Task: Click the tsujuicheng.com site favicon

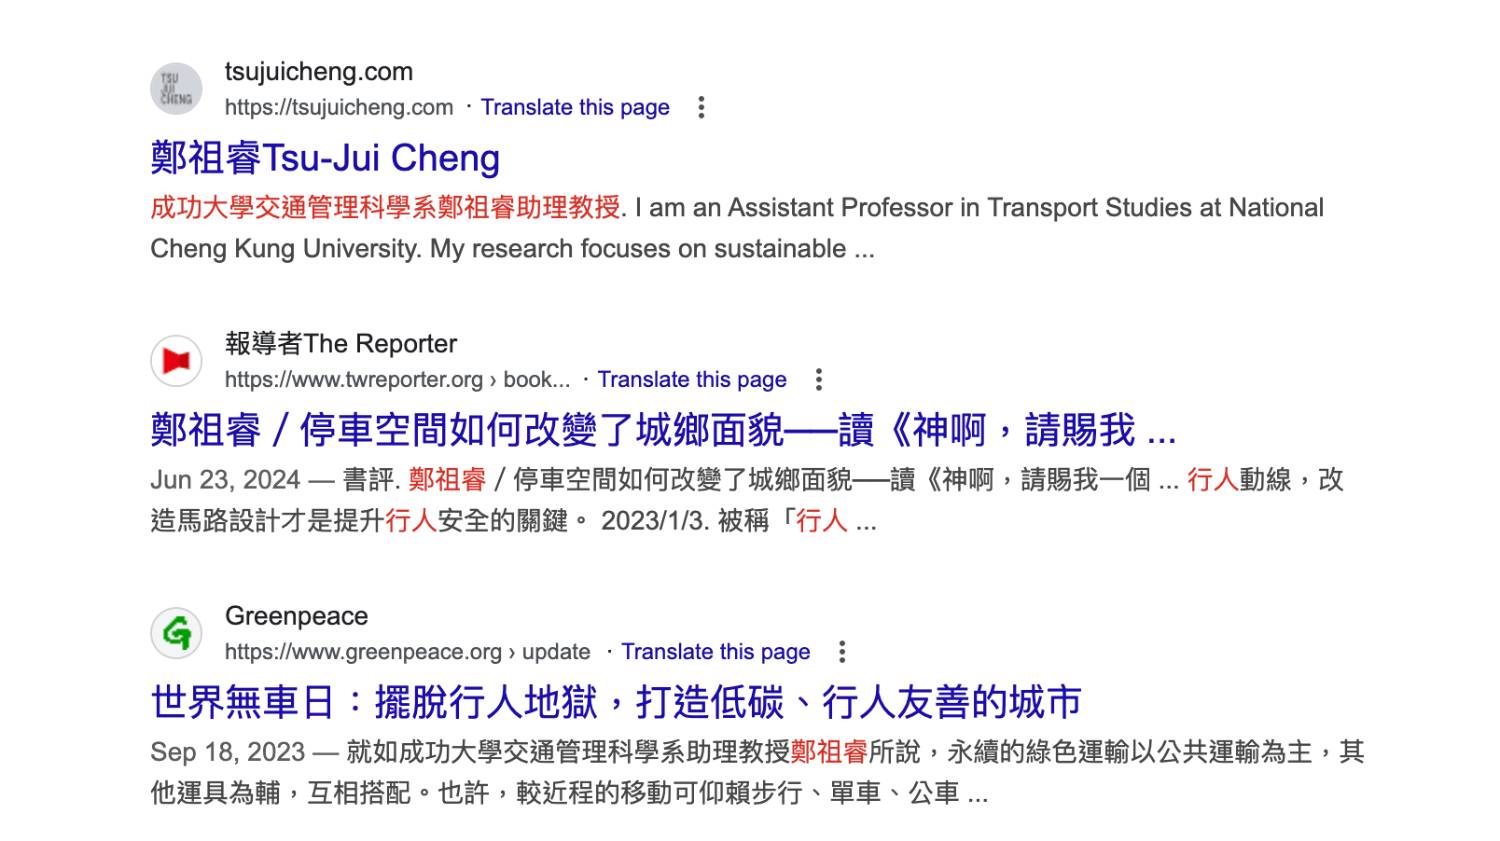Action: 176,89
